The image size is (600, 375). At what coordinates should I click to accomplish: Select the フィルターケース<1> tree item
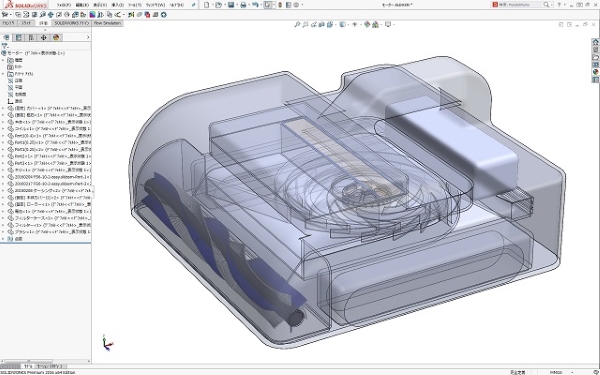(49, 218)
